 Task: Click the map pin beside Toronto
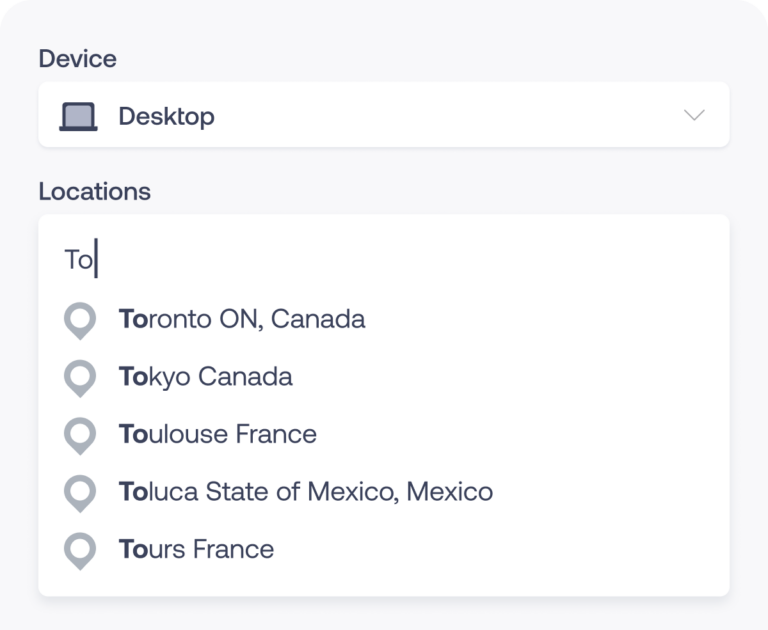(x=79, y=321)
